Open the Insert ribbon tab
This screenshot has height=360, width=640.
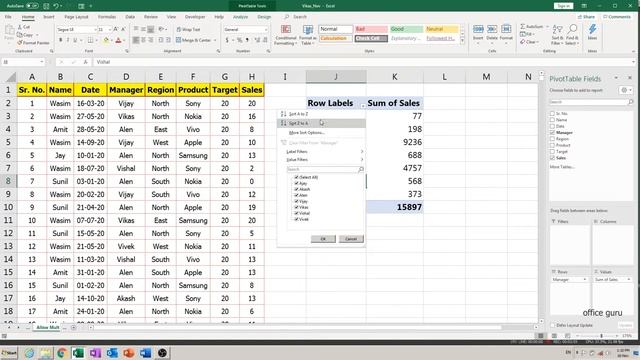pyautogui.click(x=49, y=17)
